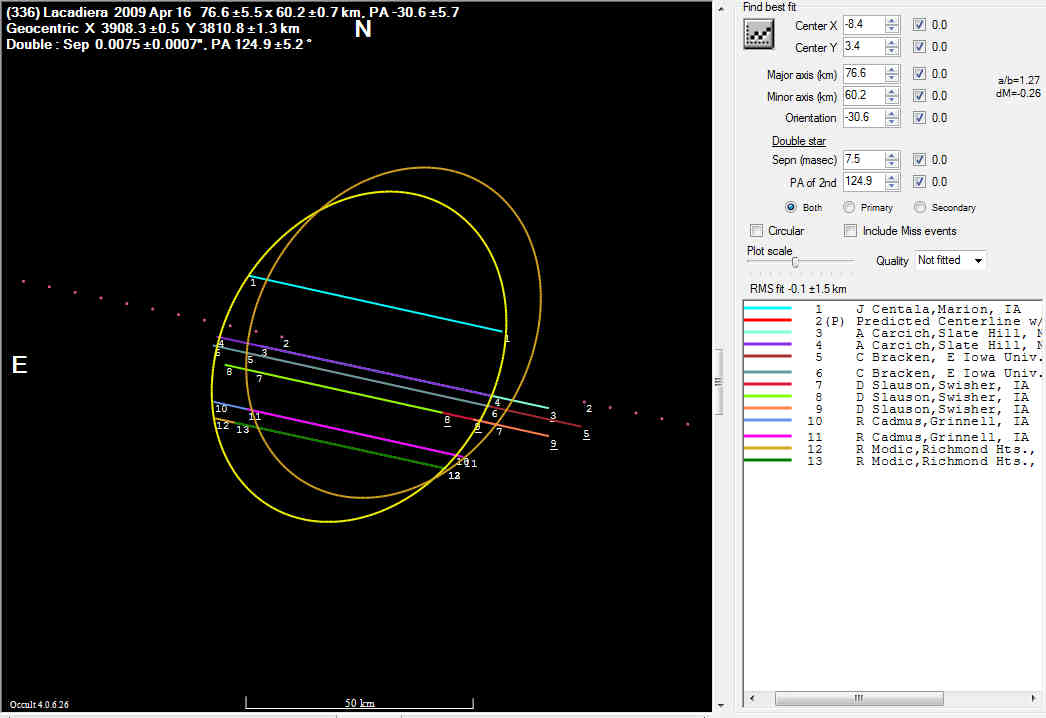
Task: Click into the Center Y value field
Action: tap(862, 47)
